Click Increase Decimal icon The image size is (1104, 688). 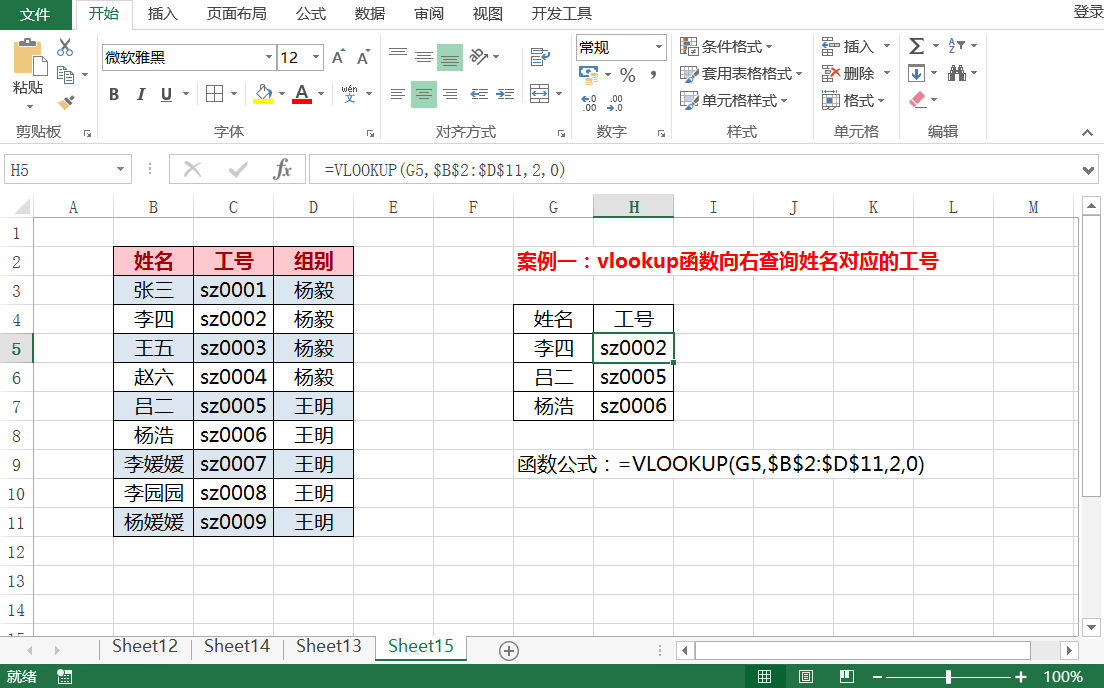pos(589,103)
